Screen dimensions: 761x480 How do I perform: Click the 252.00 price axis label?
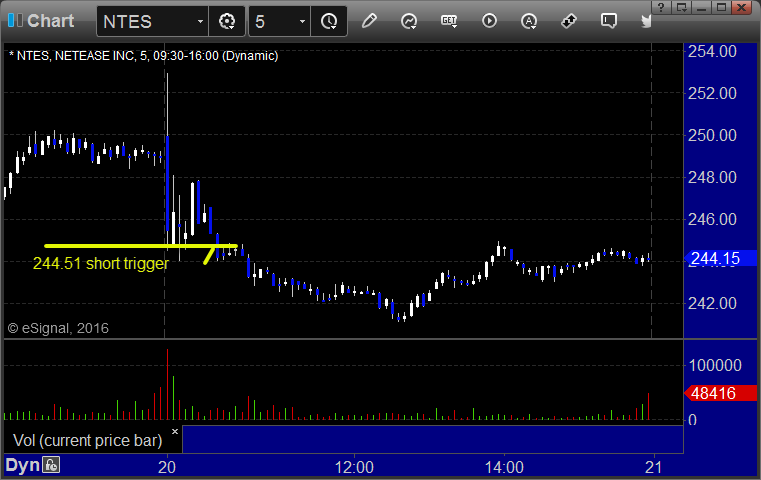pos(712,93)
